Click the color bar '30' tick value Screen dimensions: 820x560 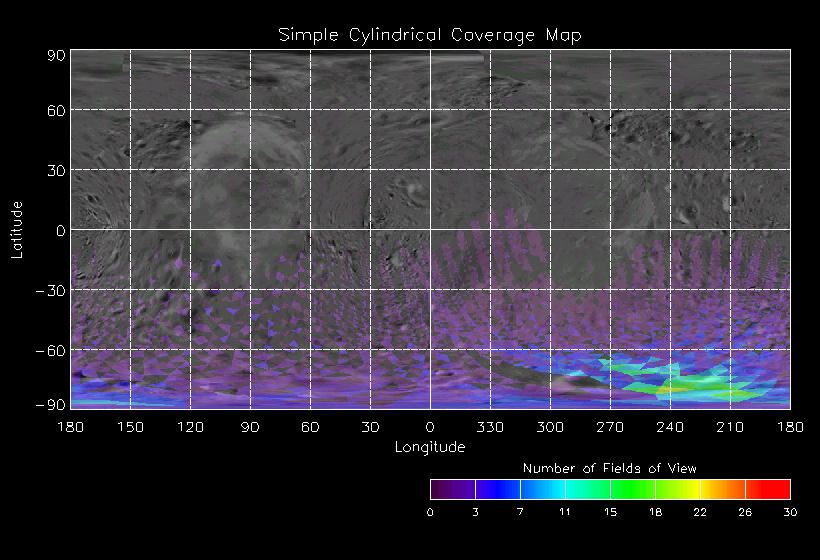(790, 512)
